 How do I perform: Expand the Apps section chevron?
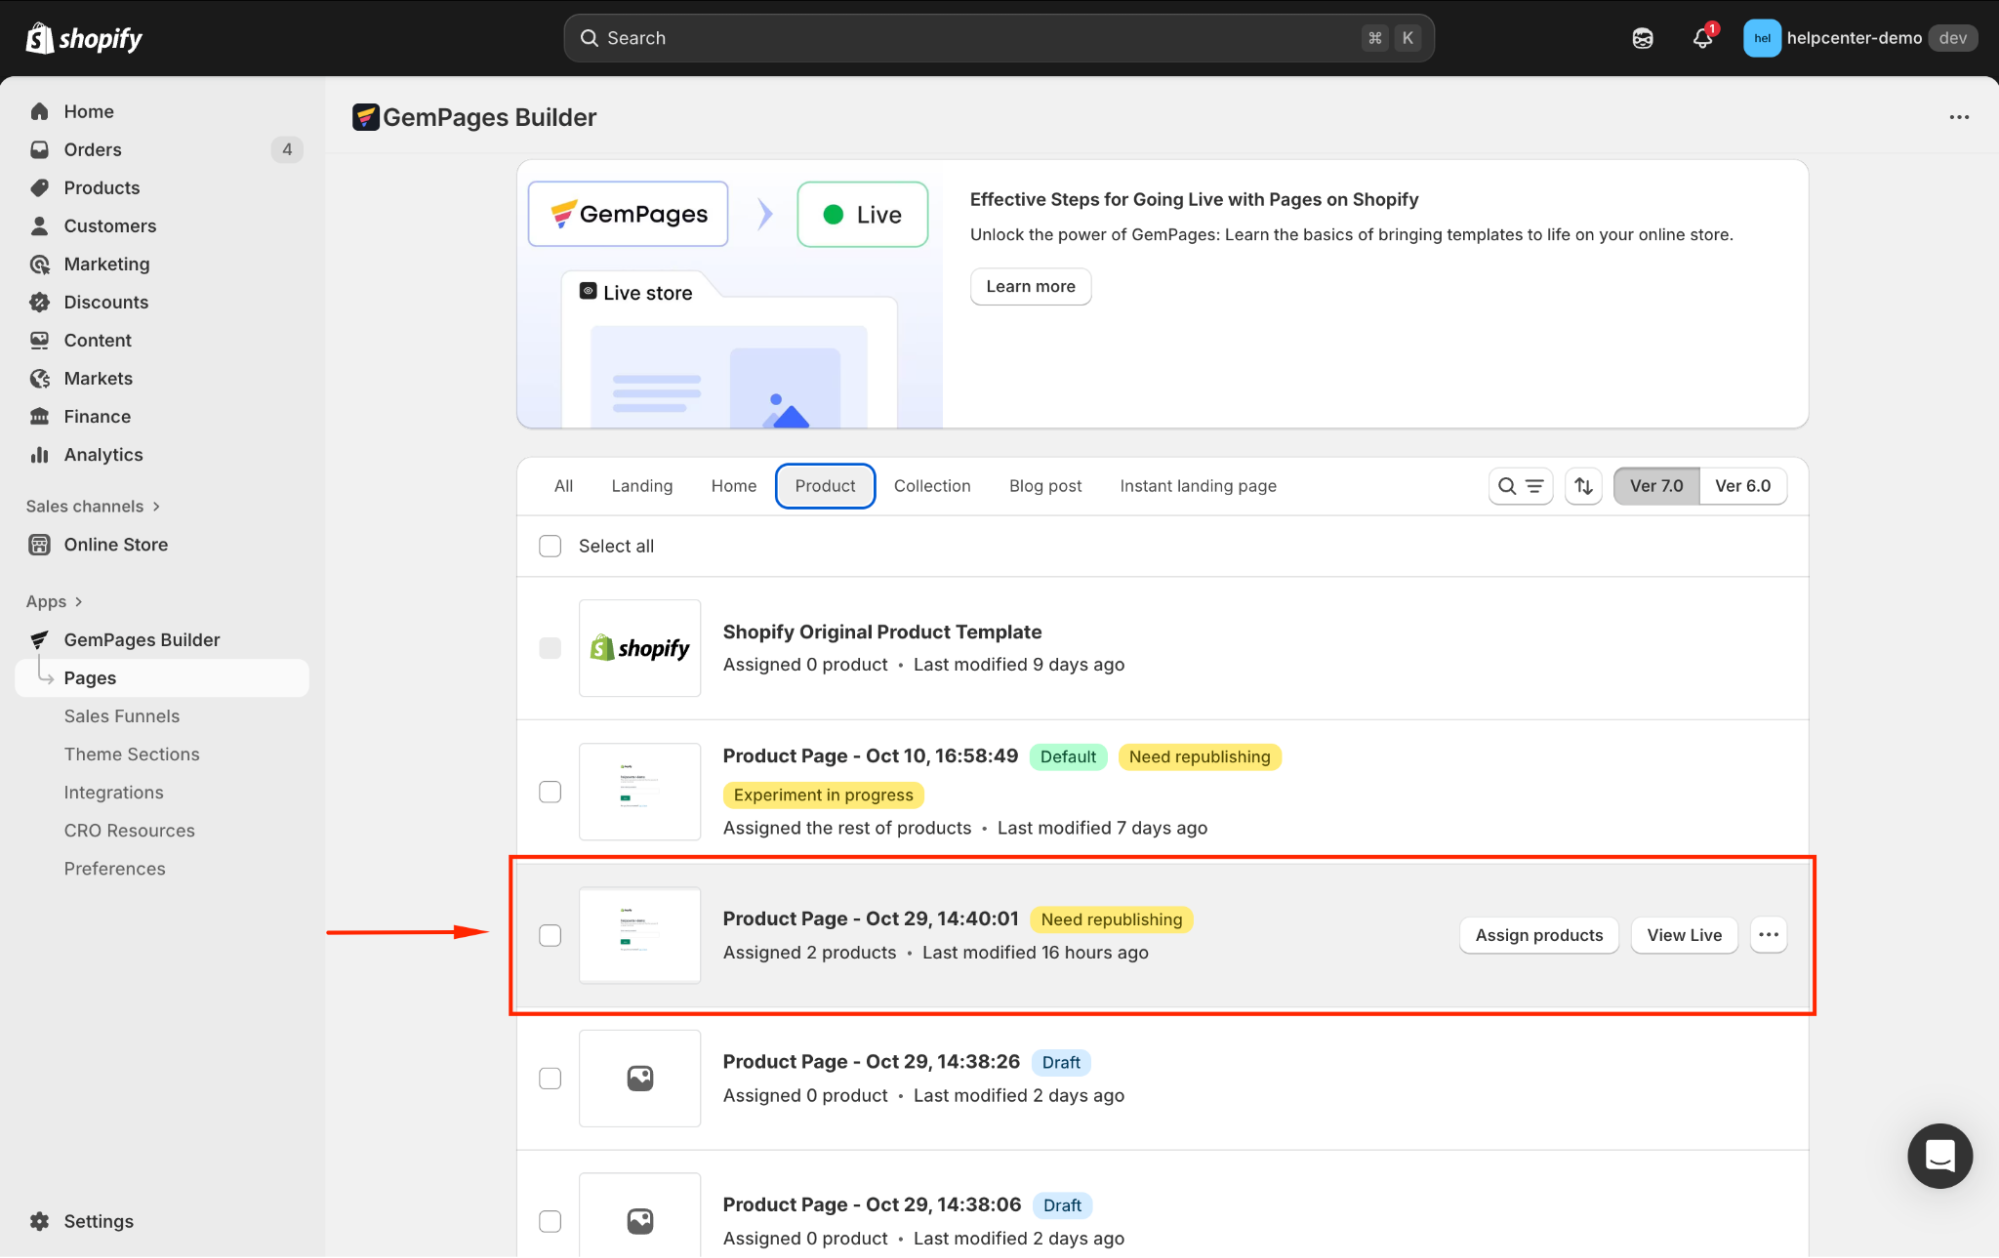(78, 601)
